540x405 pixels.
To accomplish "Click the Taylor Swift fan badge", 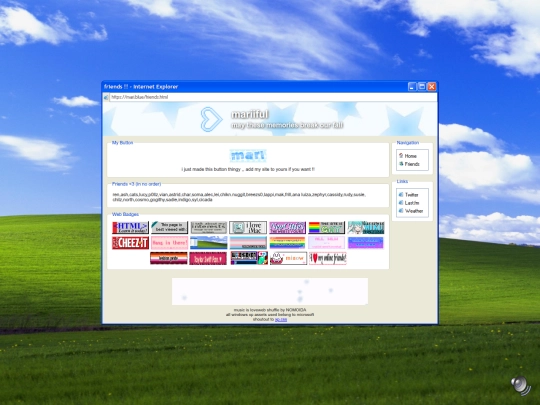I will click(208, 258).
